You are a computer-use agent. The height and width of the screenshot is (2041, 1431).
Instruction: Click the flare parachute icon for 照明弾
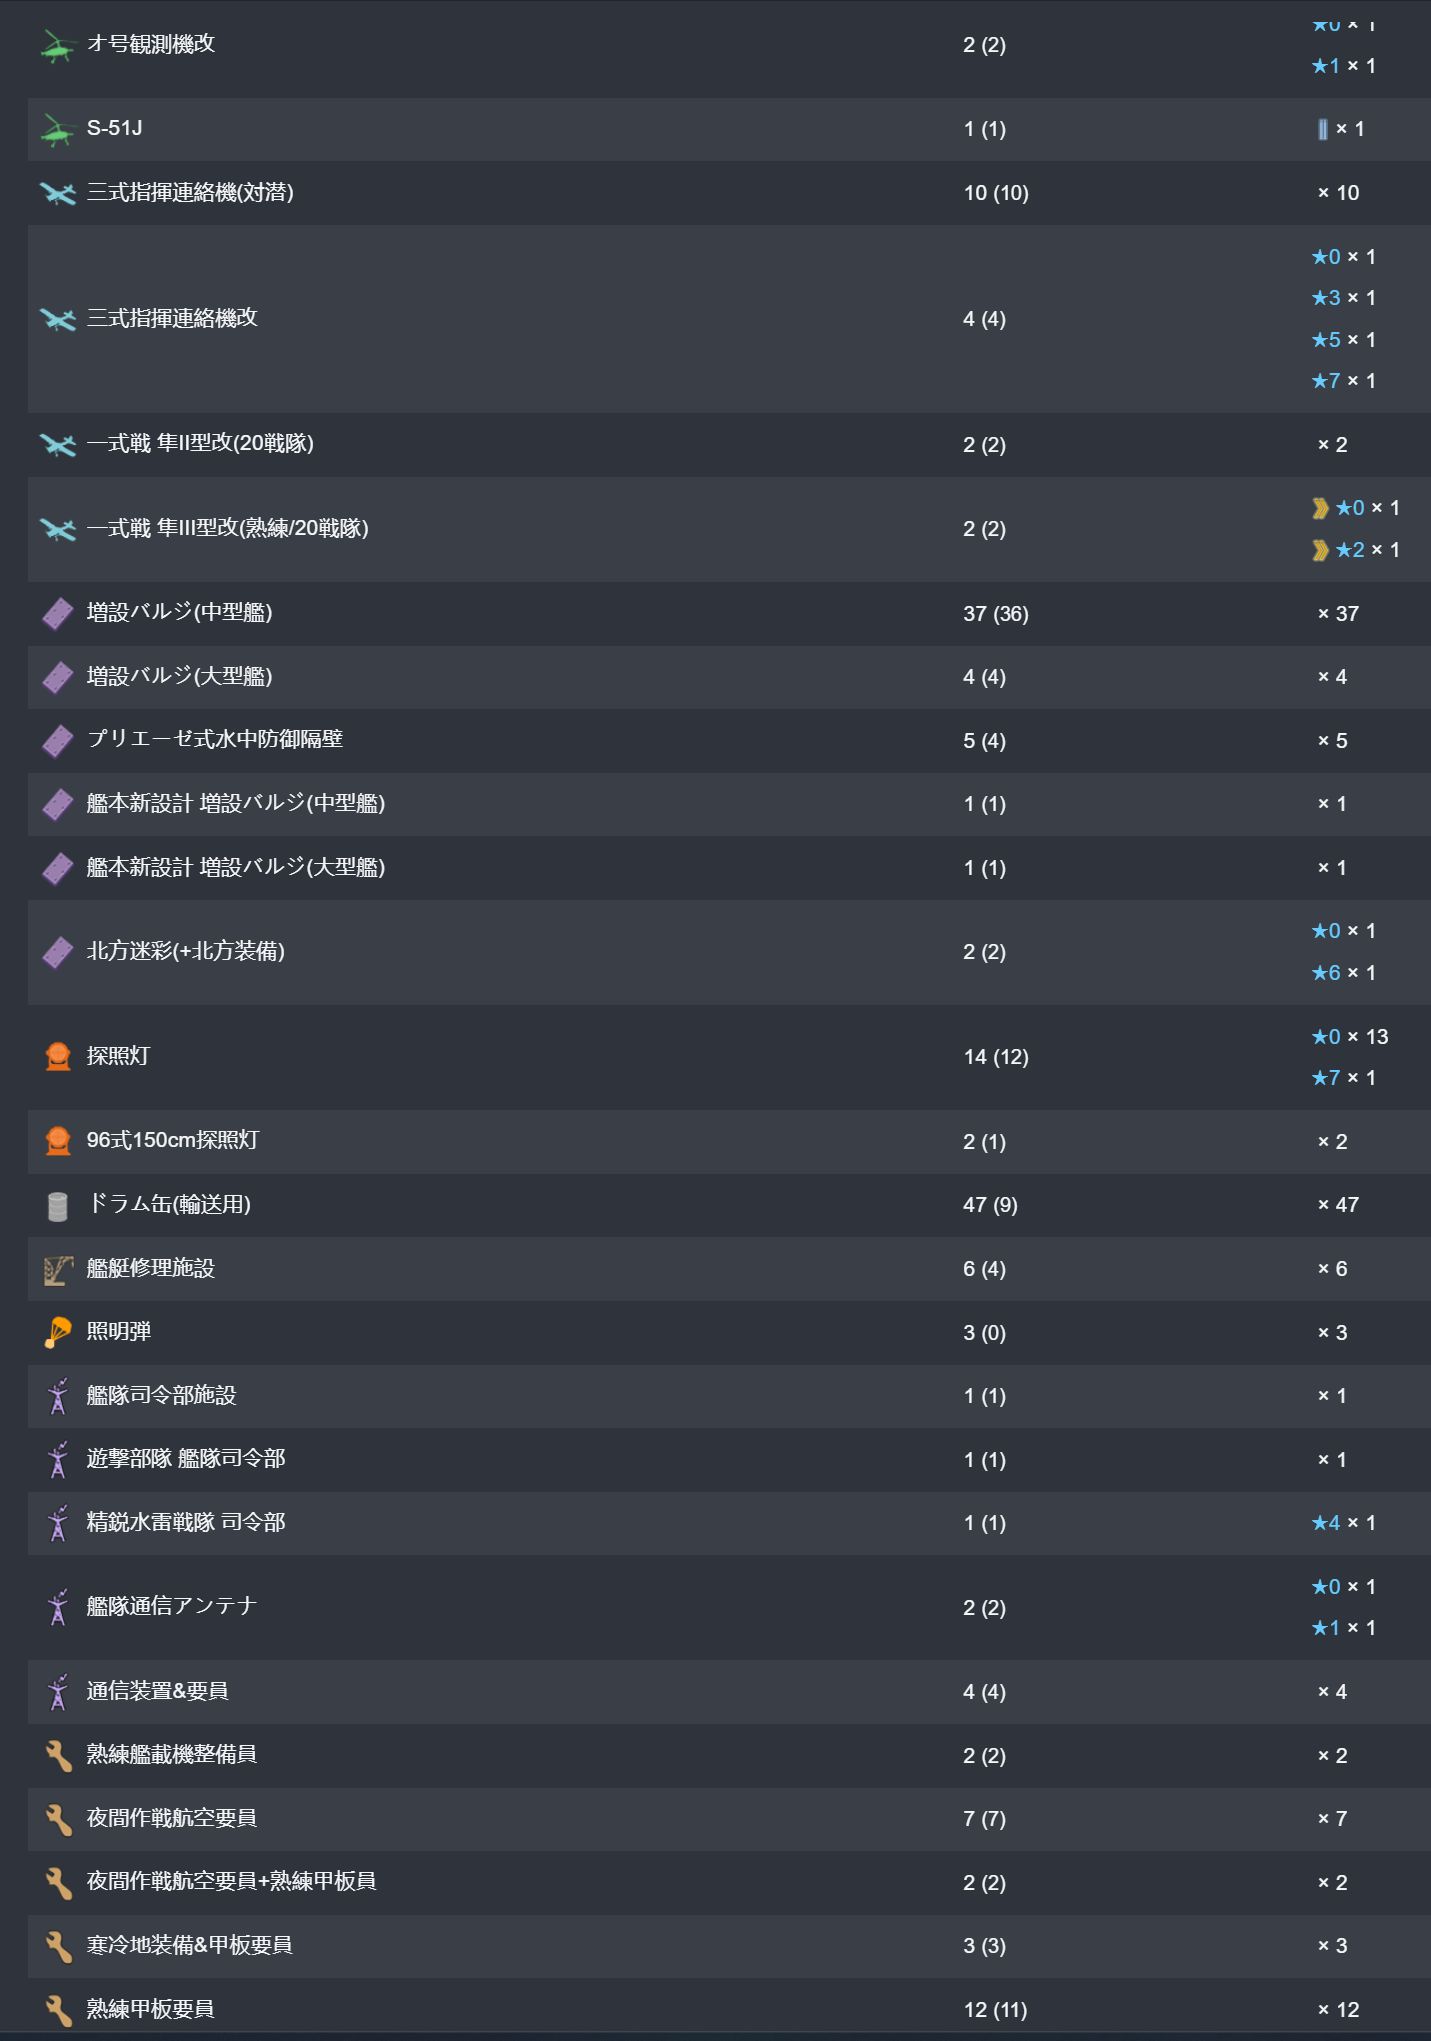click(58, 1333)
